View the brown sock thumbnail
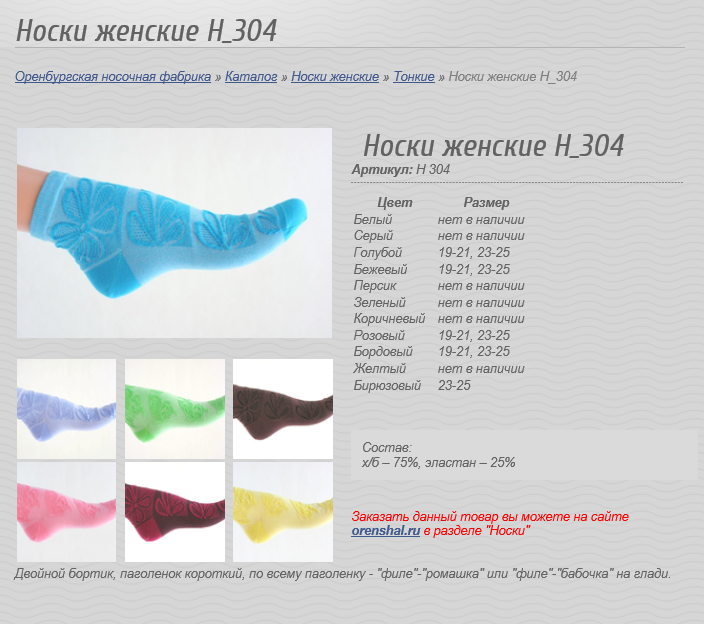 pyautogui.click(x=283, y=409)
